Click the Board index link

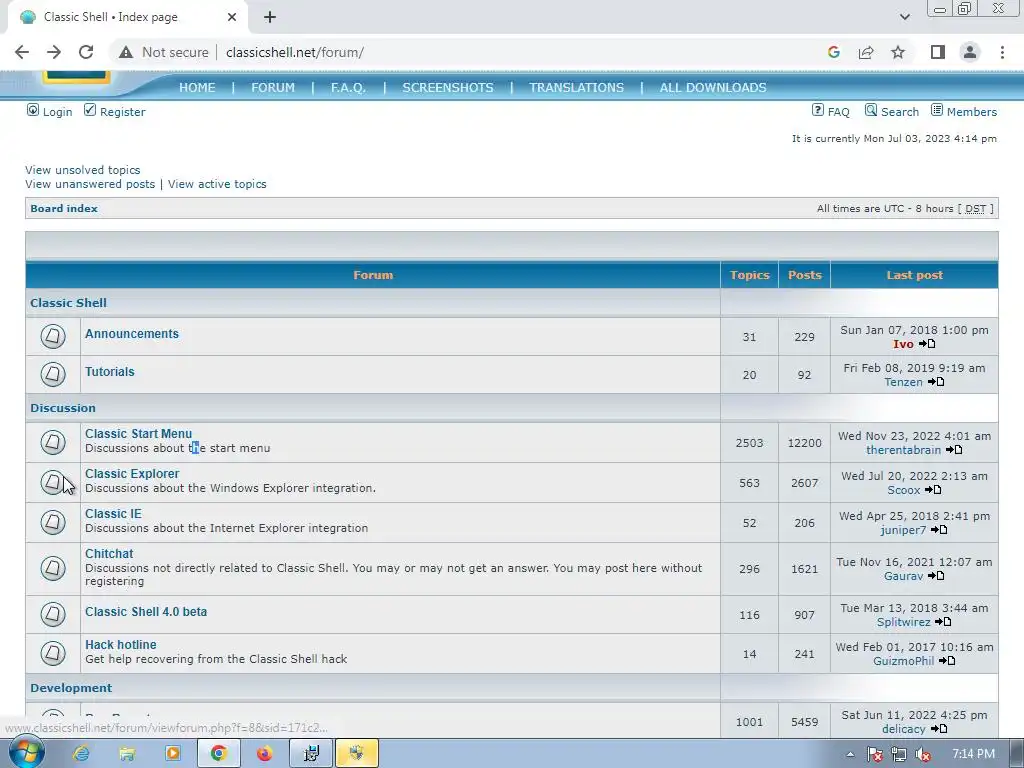point(64,208)
